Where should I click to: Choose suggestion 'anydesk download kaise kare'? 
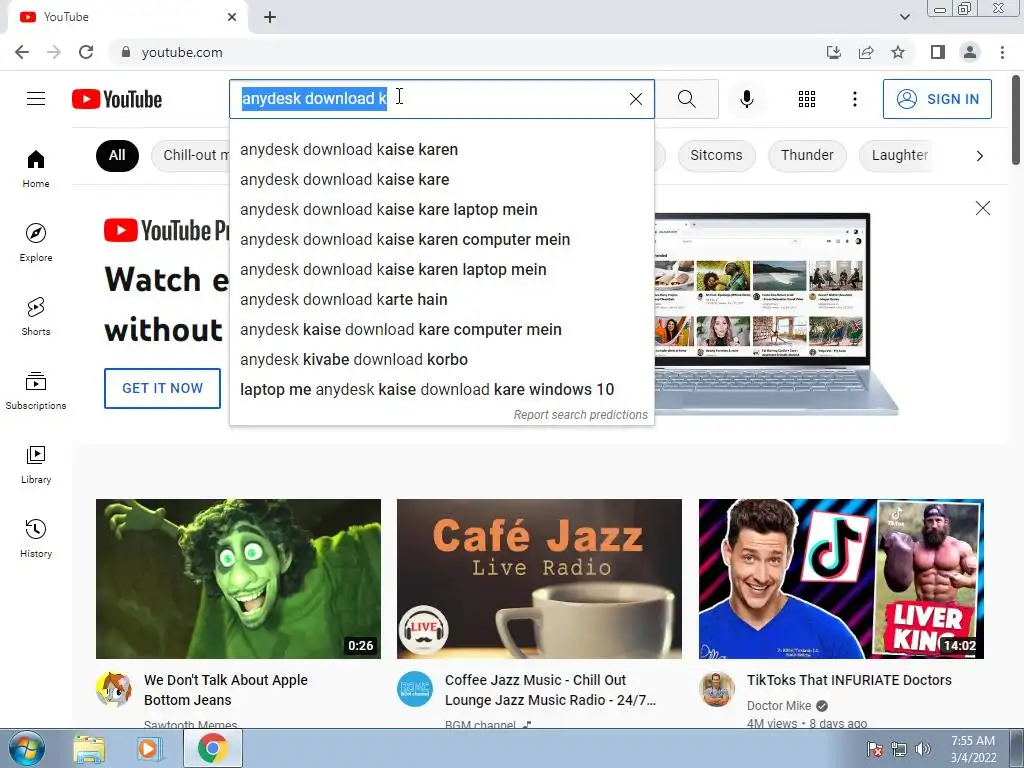[x=441, y=180]
